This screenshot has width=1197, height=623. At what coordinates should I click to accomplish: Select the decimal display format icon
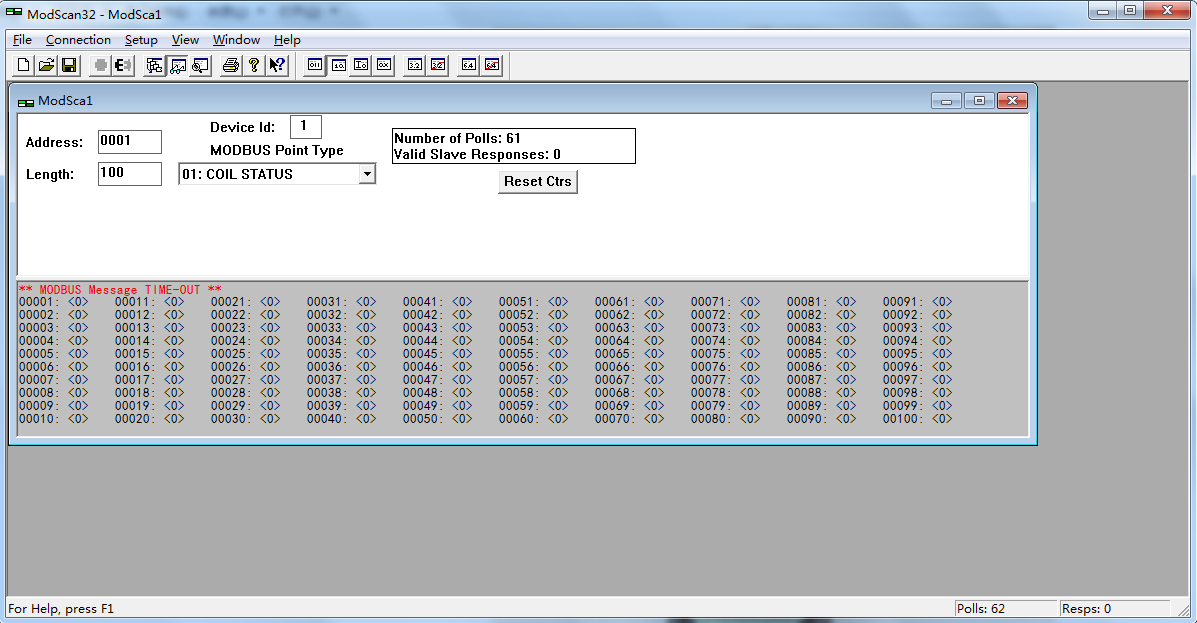[338, 65]
